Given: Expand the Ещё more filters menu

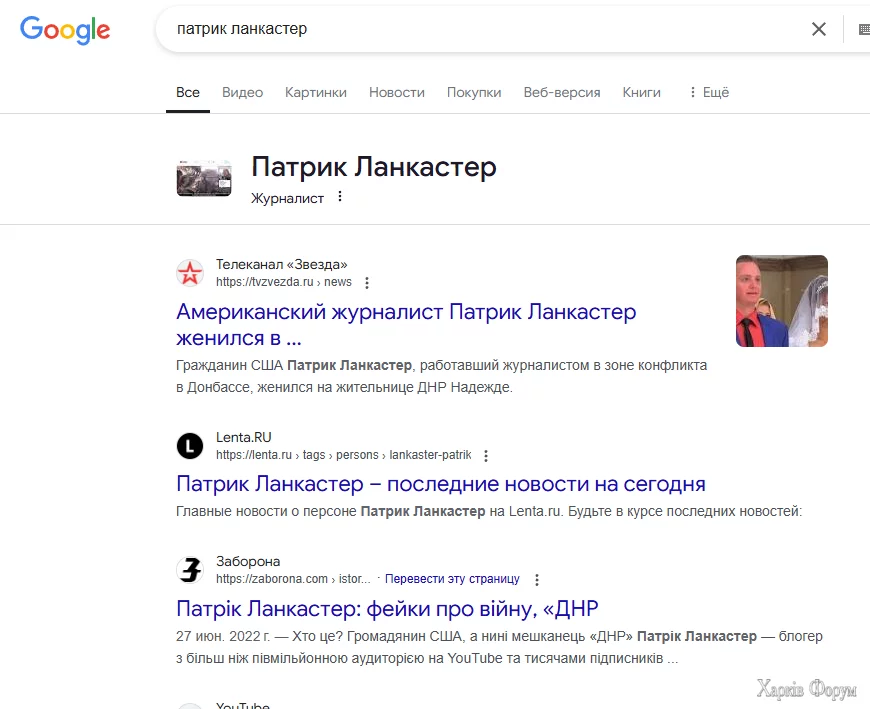Looking at the screenshot, I should pyautogui.click(x=708, y=92).
